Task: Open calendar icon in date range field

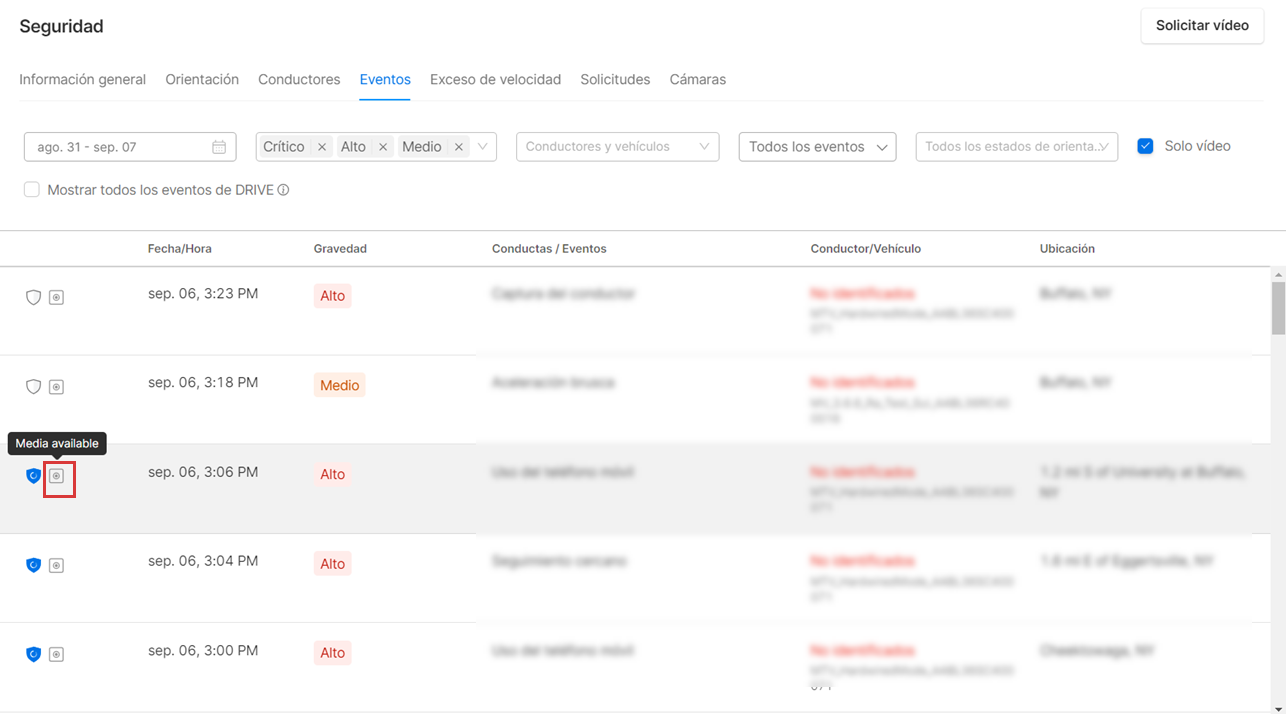Action: tap(219, 147)
